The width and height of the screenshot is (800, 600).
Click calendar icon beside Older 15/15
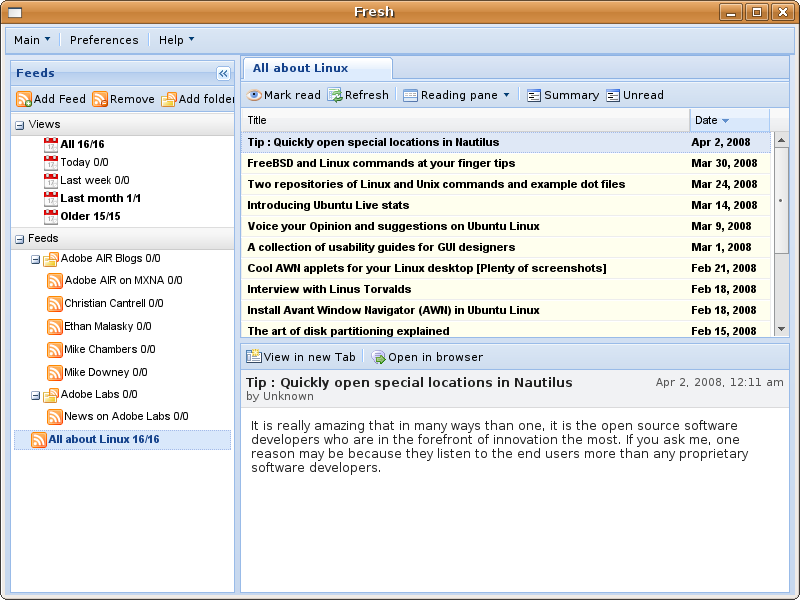[x=51, y=217]
